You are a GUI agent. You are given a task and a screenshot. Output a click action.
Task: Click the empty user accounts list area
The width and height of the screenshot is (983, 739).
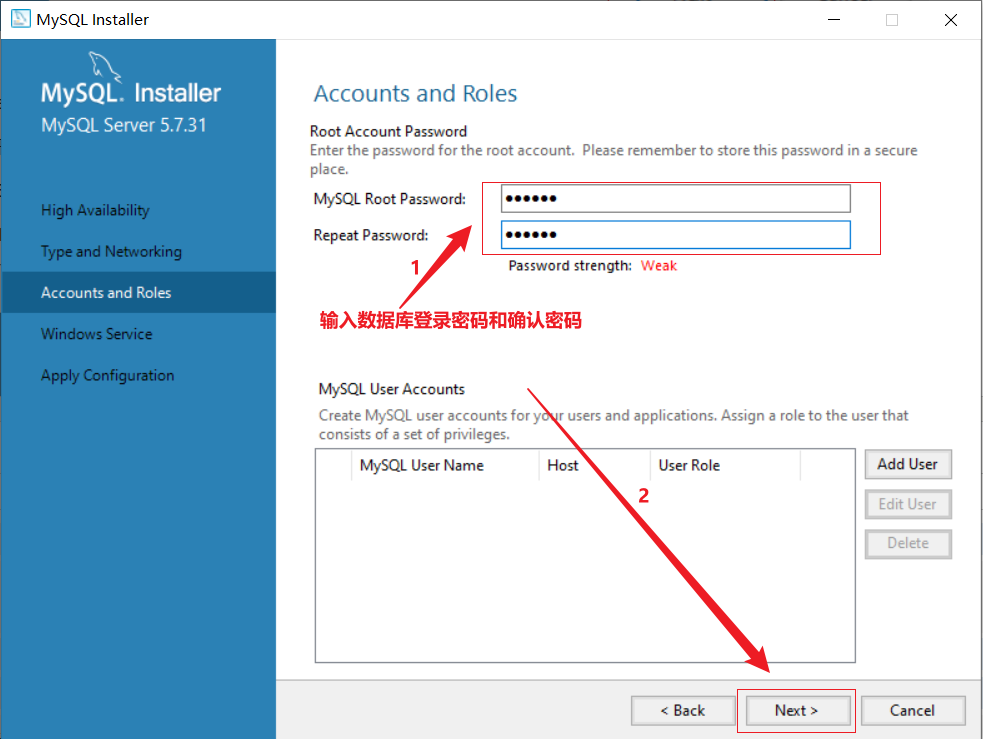click(585, 570)
